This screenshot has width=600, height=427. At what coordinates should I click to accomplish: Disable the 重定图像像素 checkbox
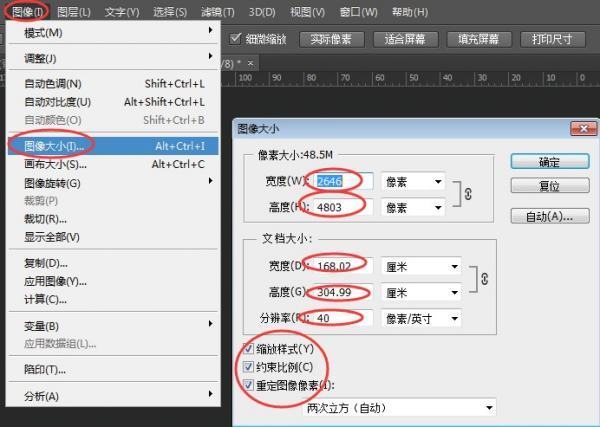click(x=249, y=385)
